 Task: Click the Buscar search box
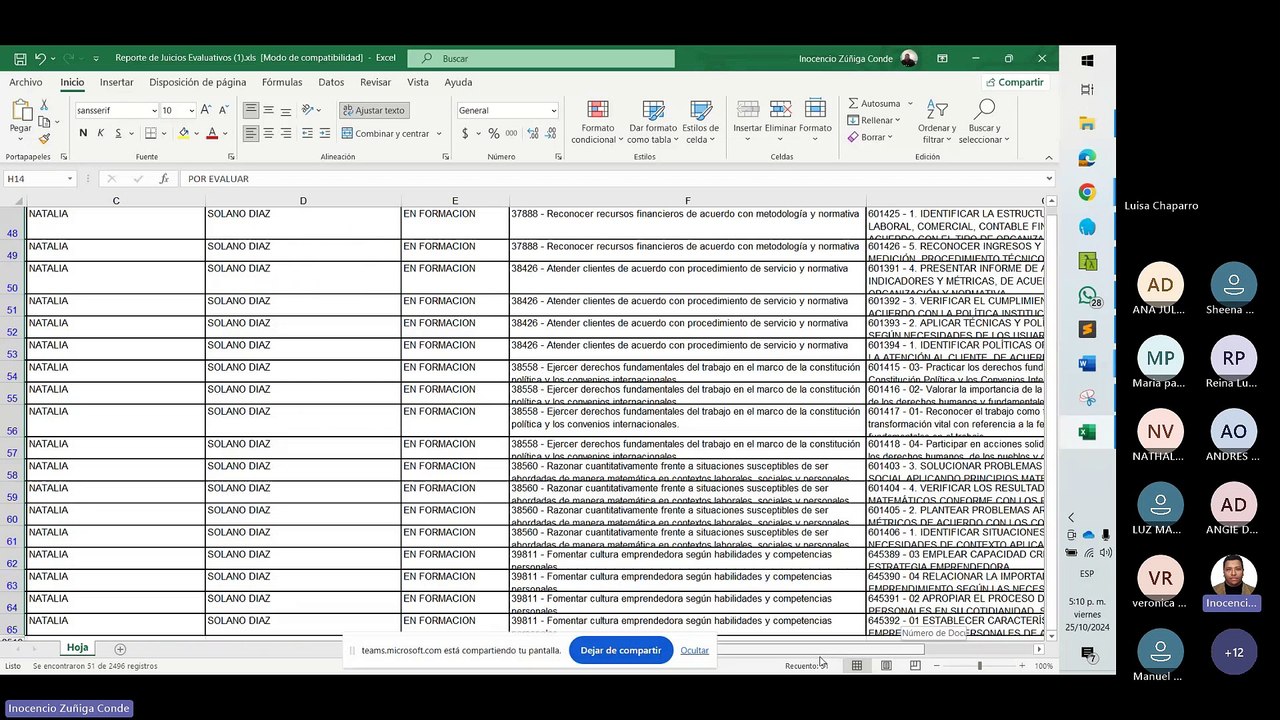(541, 59)
